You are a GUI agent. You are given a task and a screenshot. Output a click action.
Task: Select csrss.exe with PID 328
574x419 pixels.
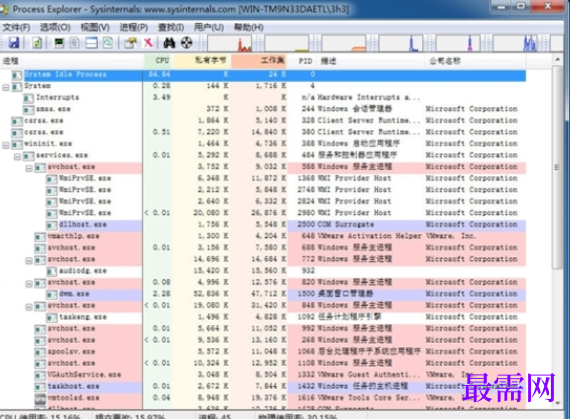coord(263,121)
